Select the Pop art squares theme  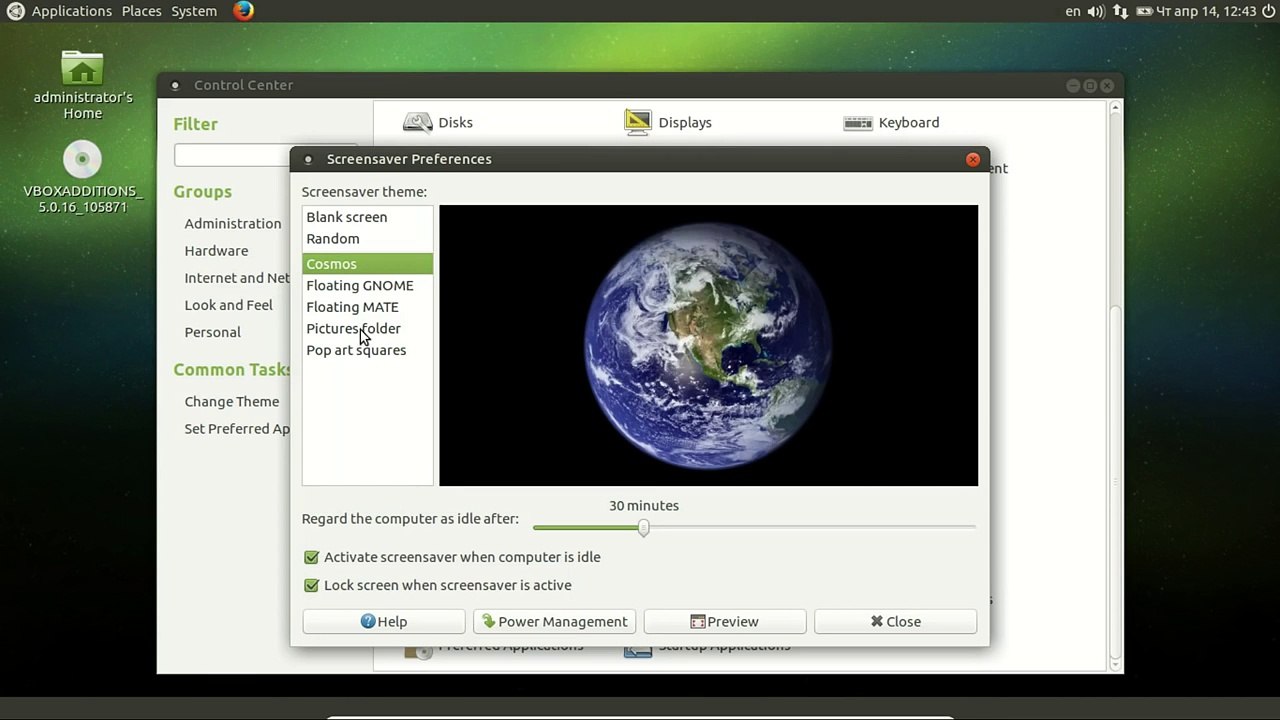pos(367,350)
